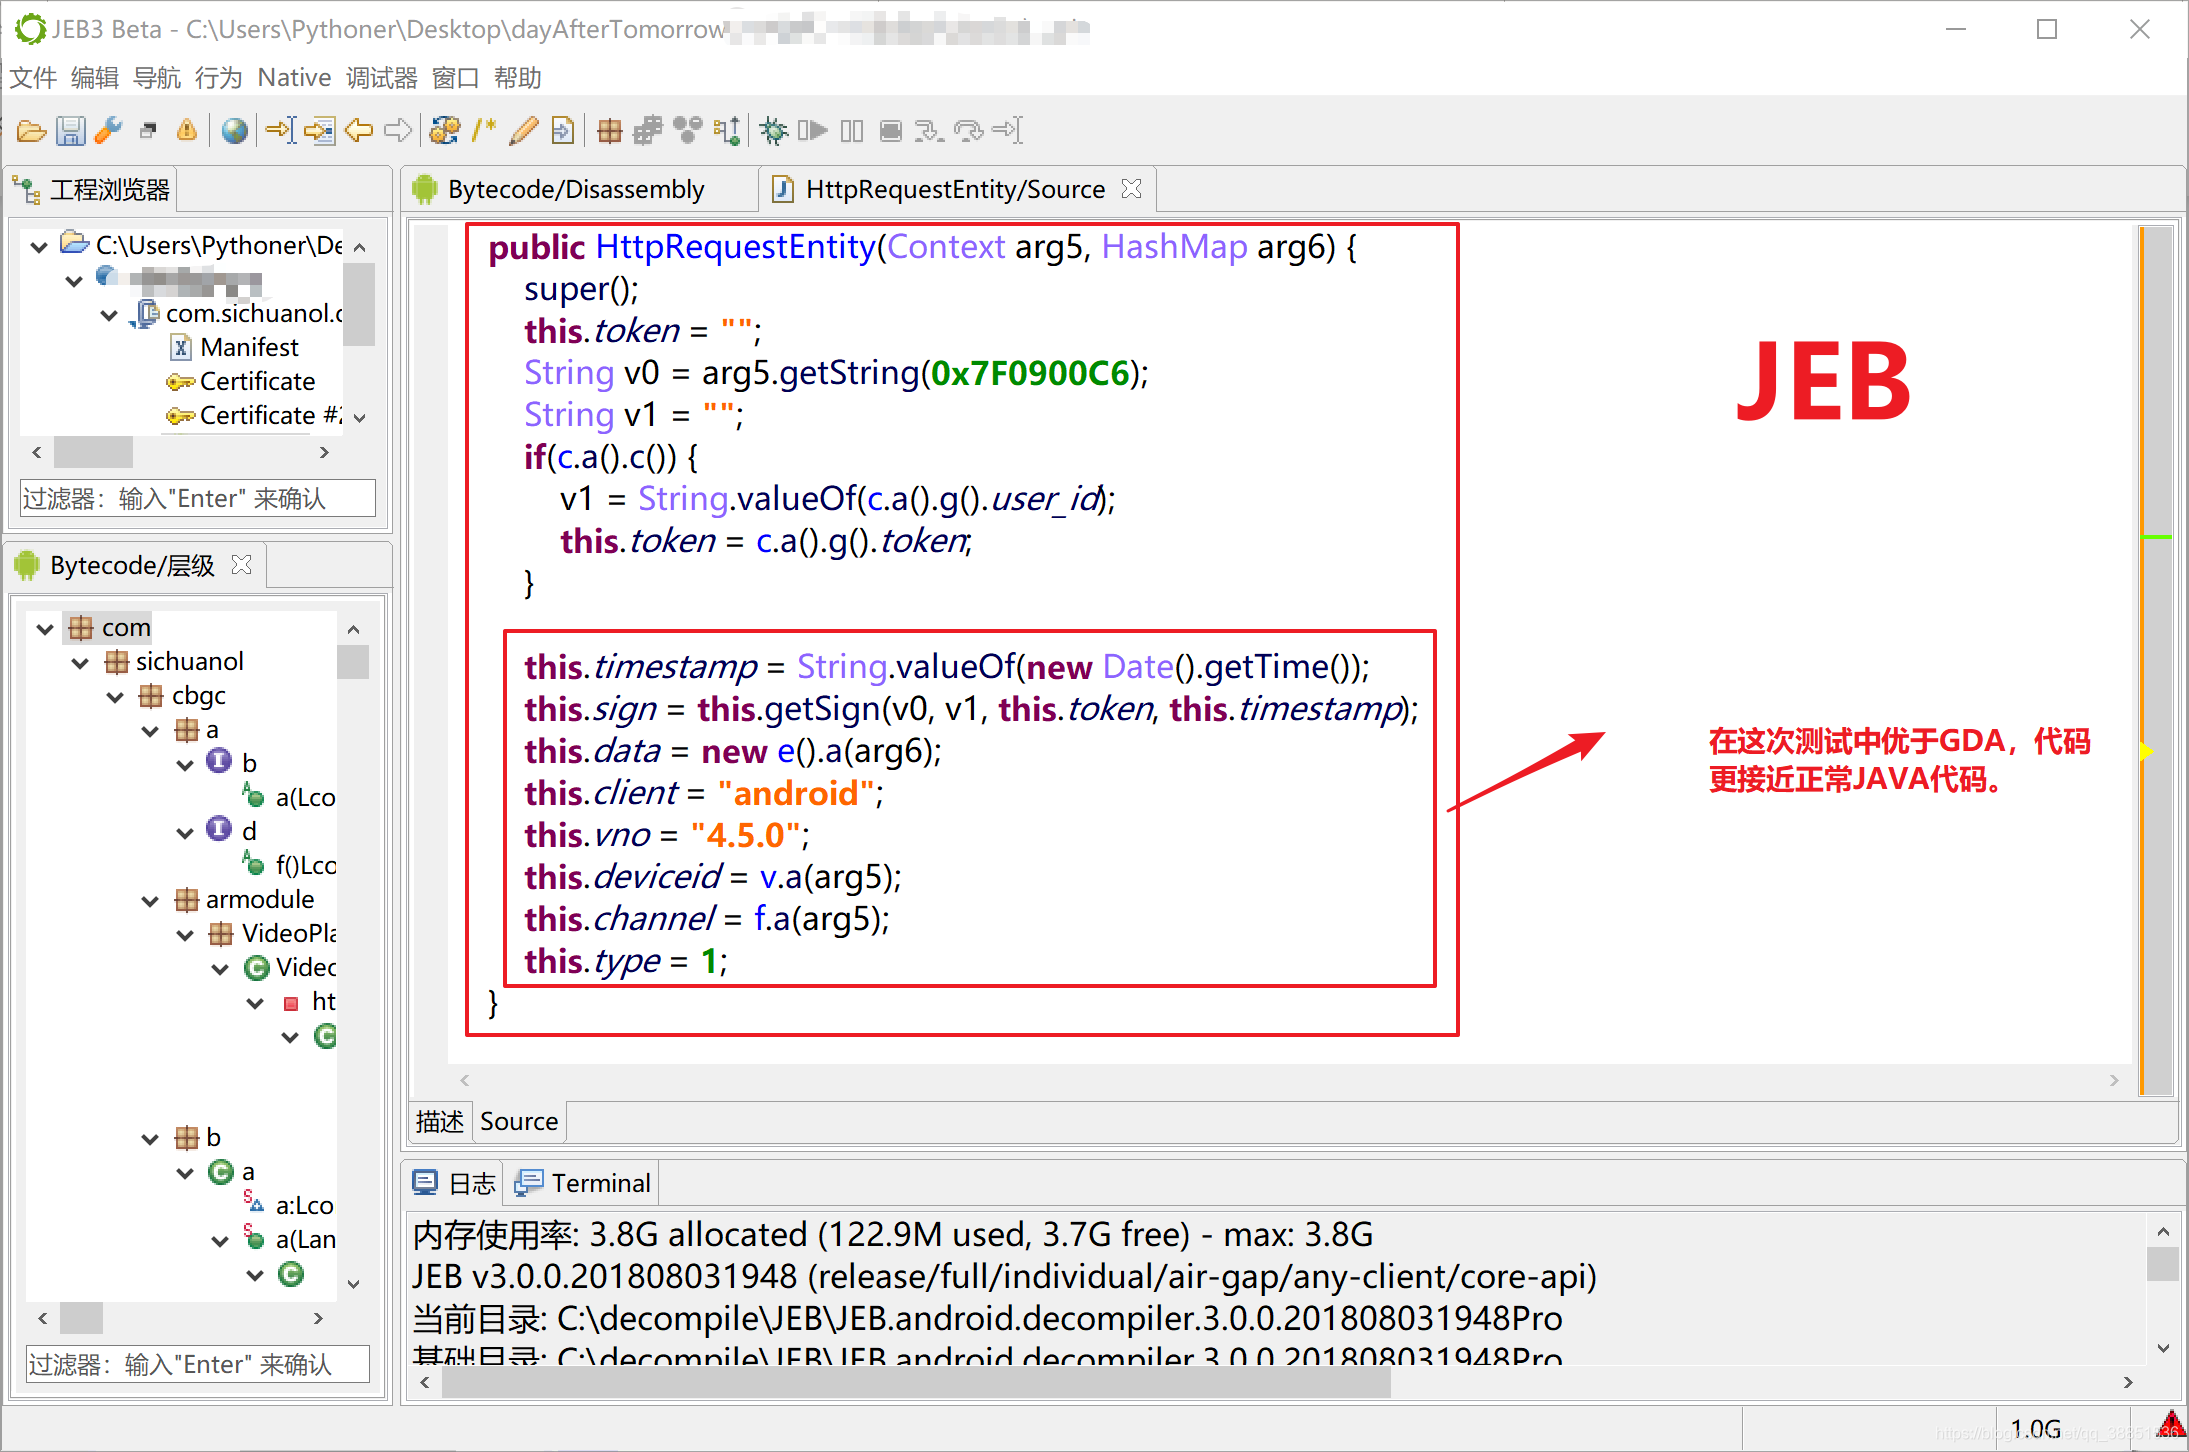Collapse the cbgc package node
Viewport: 2189px width, 1452px height.
pyautogui.click(x=116, y=697)
